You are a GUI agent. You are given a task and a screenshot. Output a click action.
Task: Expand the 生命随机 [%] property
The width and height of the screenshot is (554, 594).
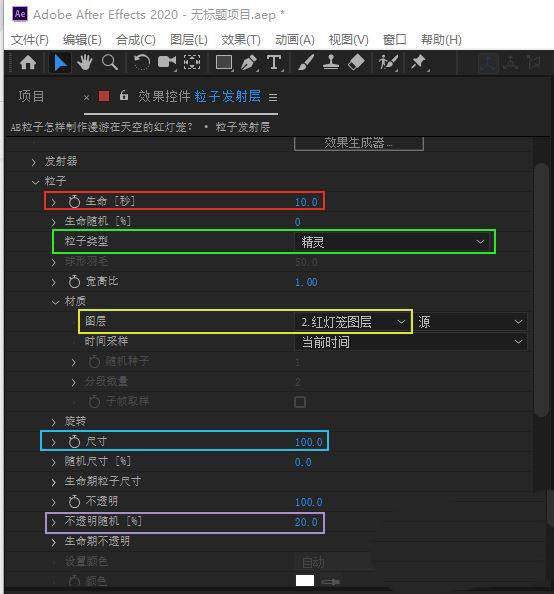(x=53, y=222)
